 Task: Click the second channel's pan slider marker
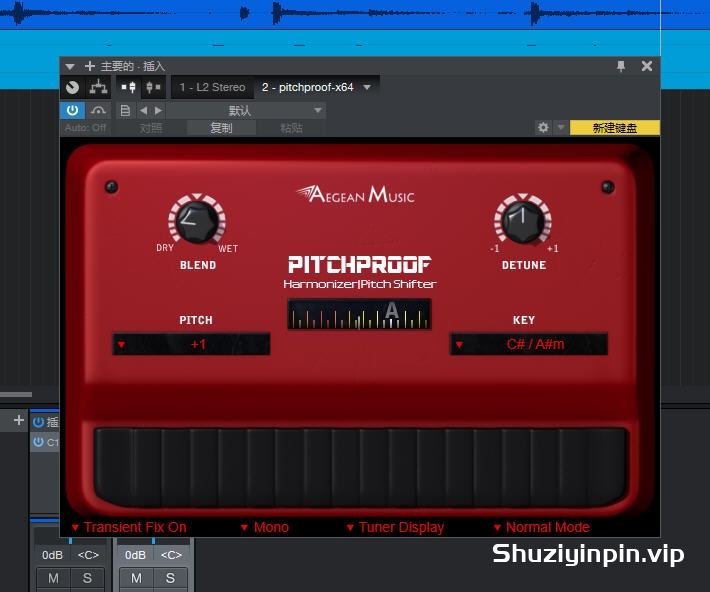pyautogui.click(x=154, y=541)
